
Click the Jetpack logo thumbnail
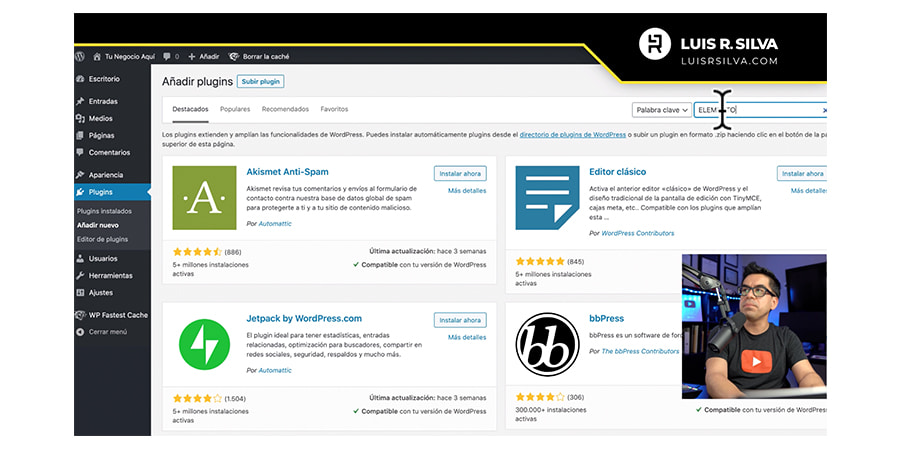204,344
